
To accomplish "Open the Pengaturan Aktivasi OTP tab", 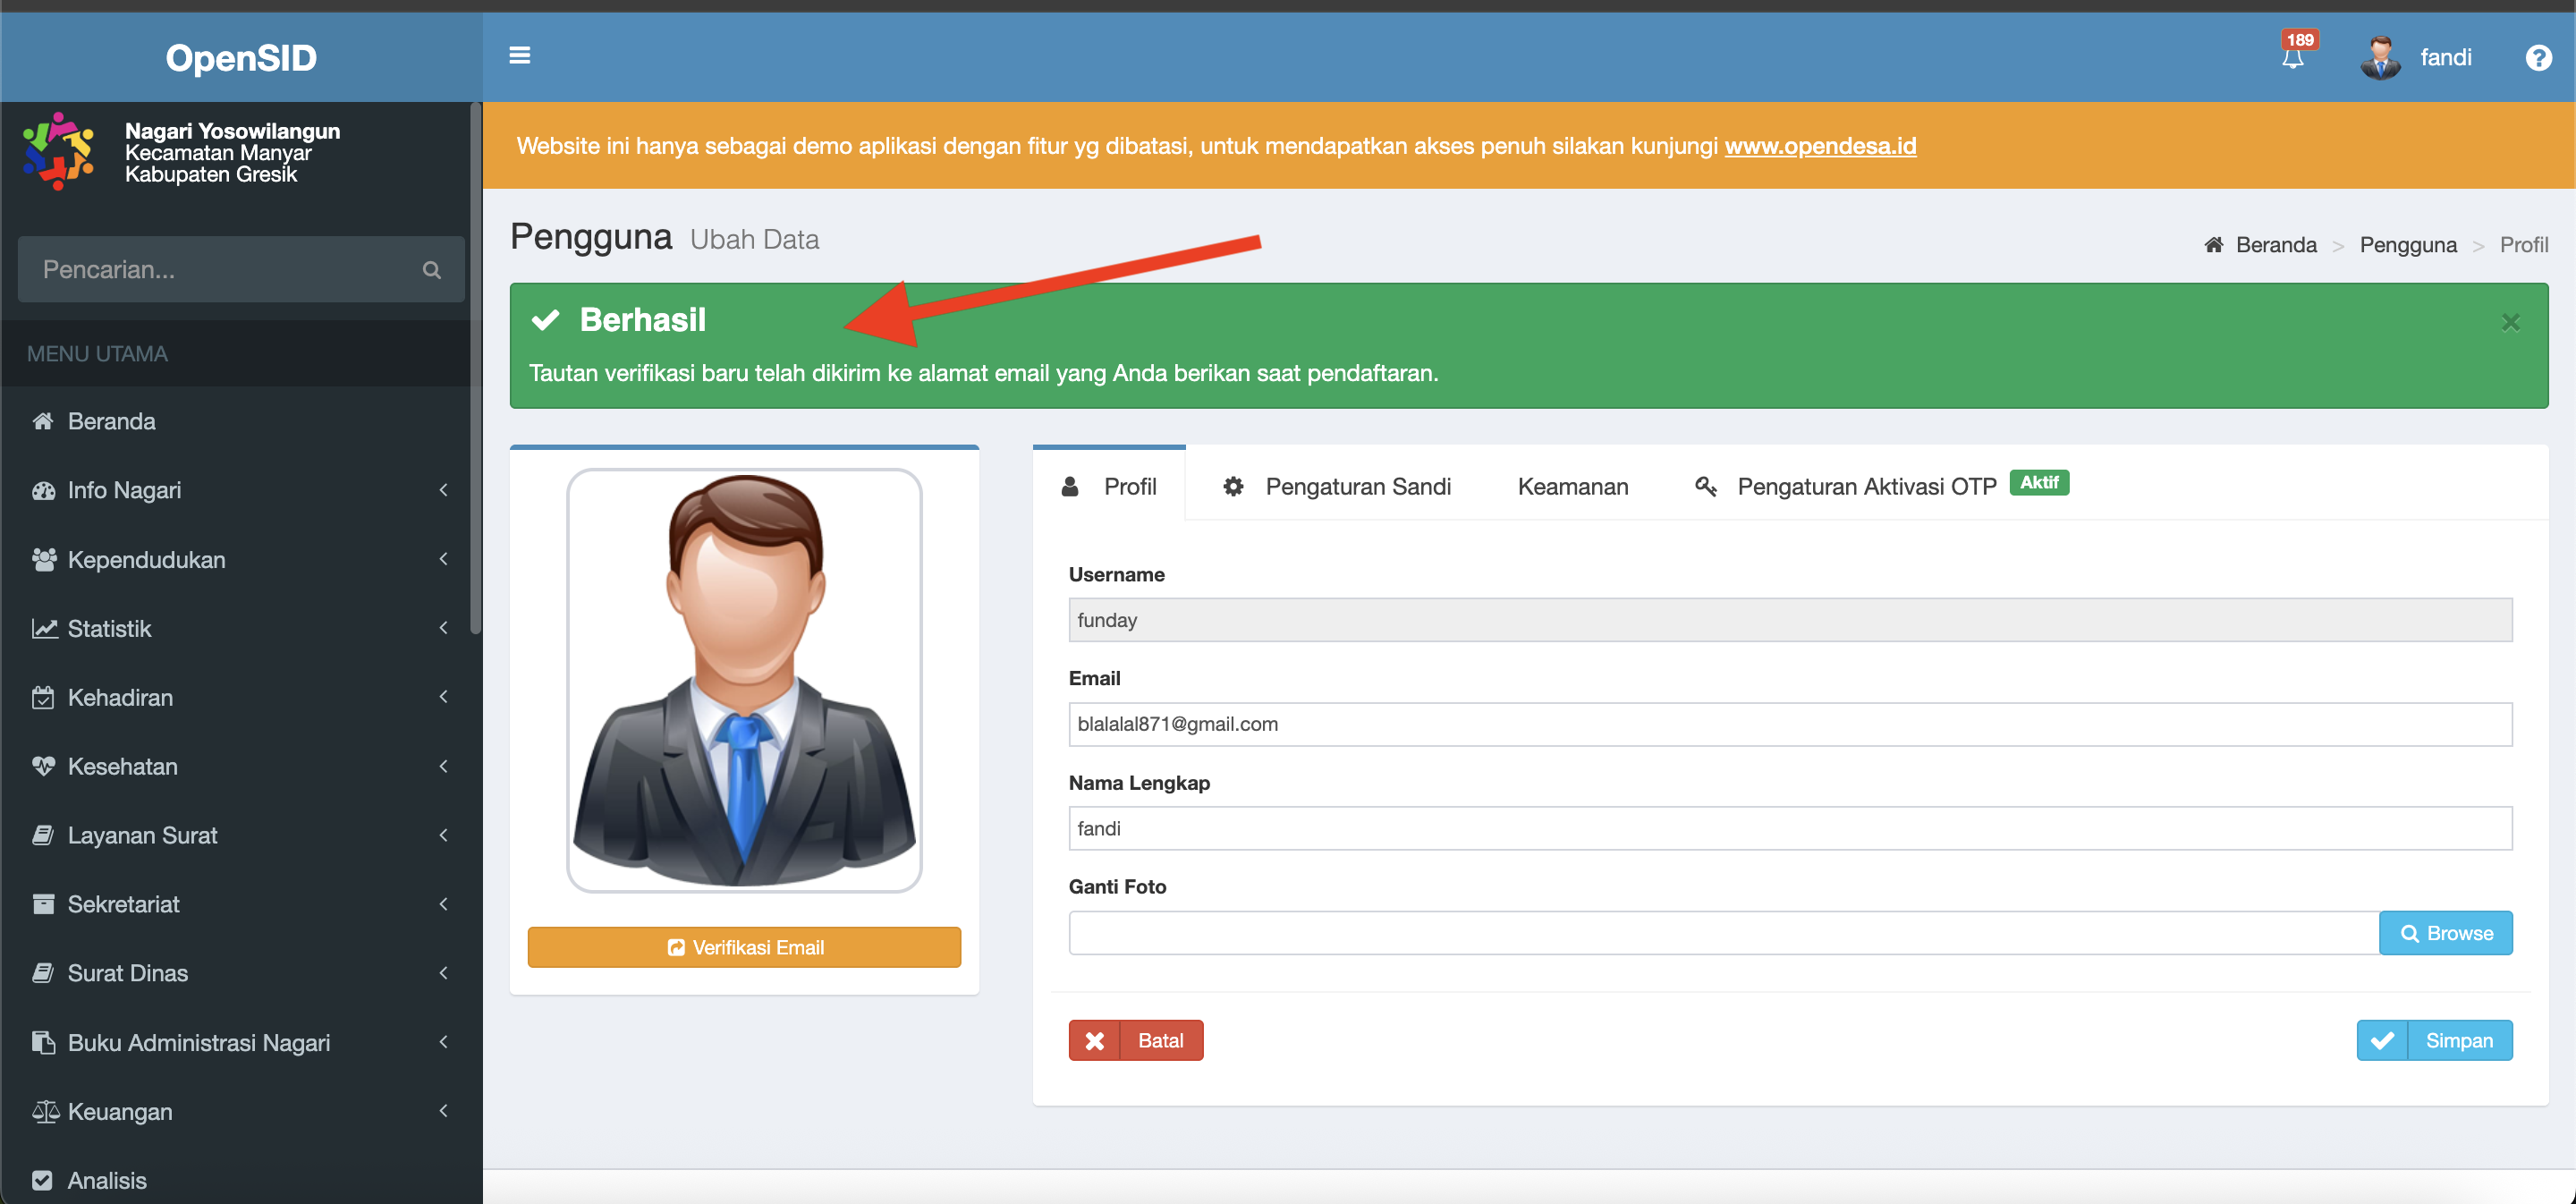I will pyautogui.click(x=1865, y=486).
